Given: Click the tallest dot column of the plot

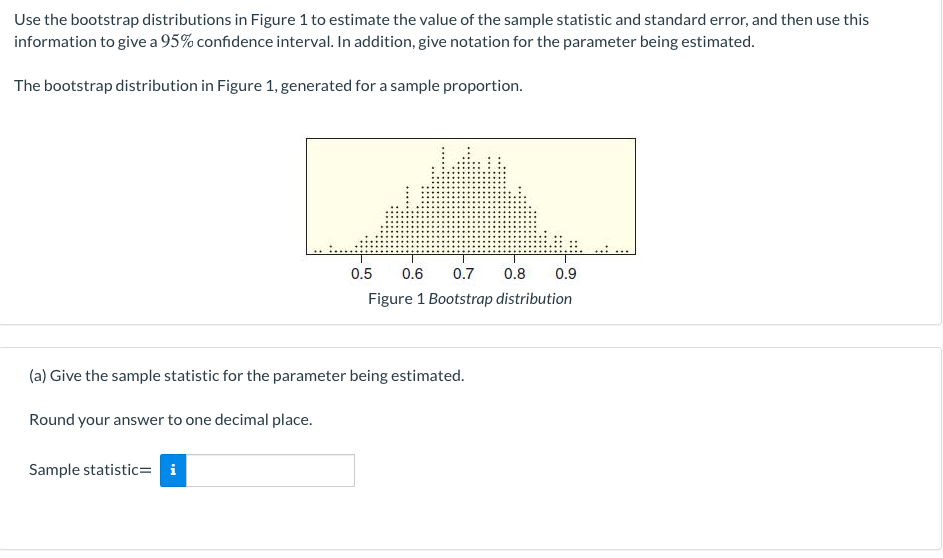Looking at the screenshot, I should (468, 200).
